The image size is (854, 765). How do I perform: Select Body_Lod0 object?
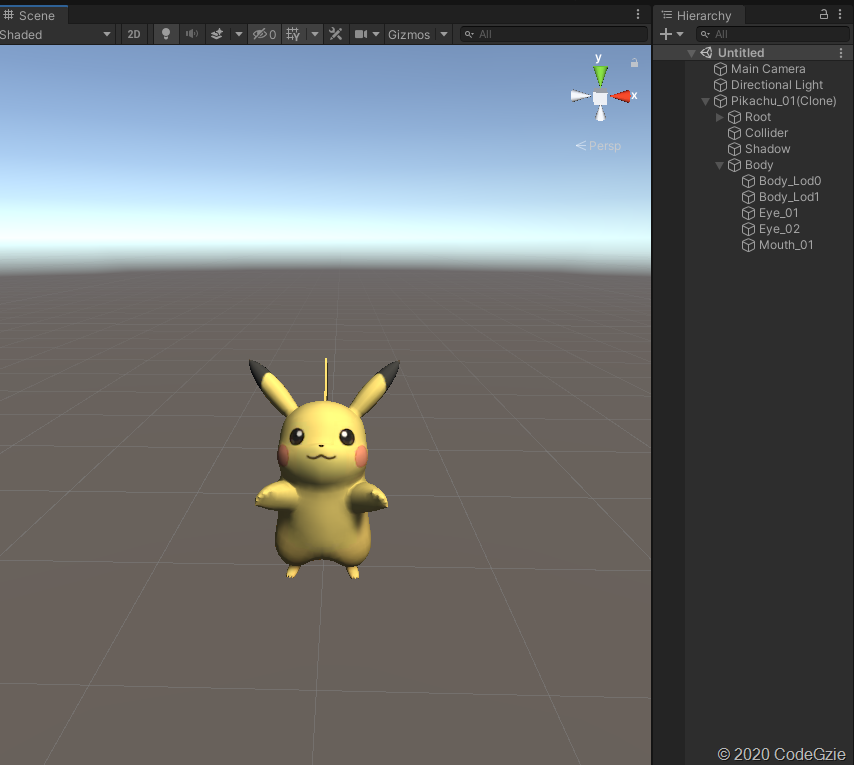(x=790, y=181)
